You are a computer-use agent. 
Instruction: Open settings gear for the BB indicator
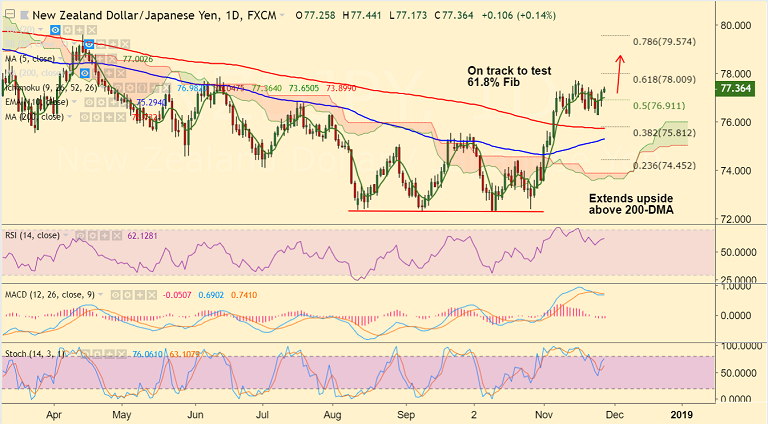(101, 44)
